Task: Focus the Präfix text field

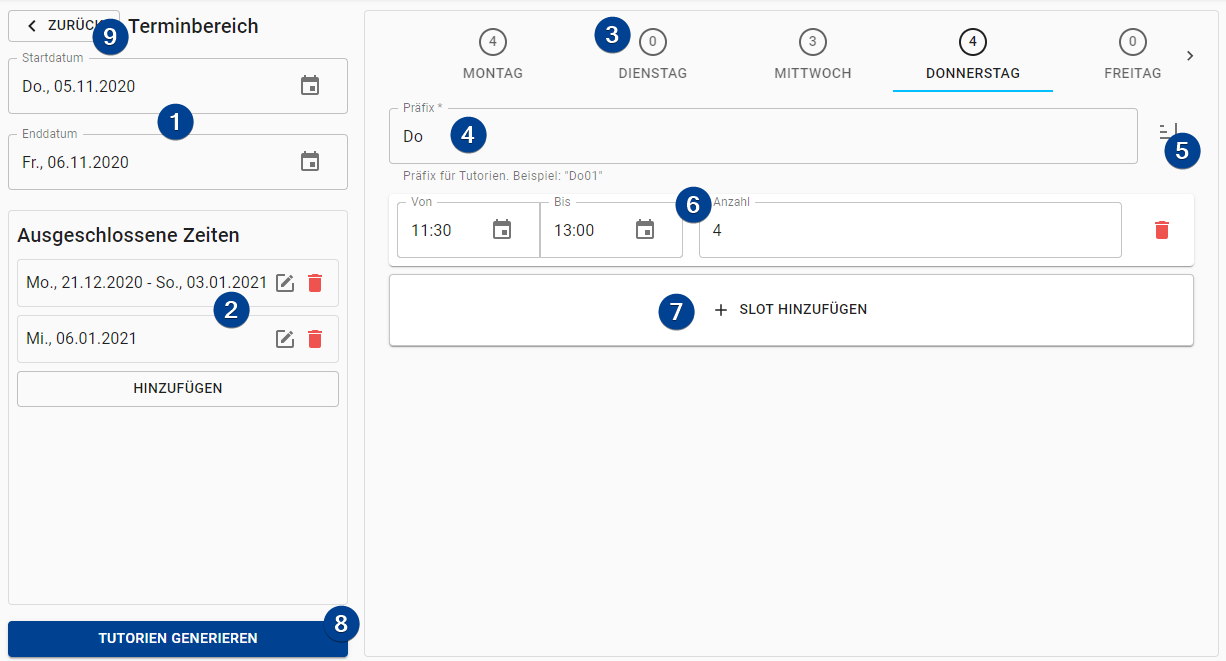Action: coord(763,136)
